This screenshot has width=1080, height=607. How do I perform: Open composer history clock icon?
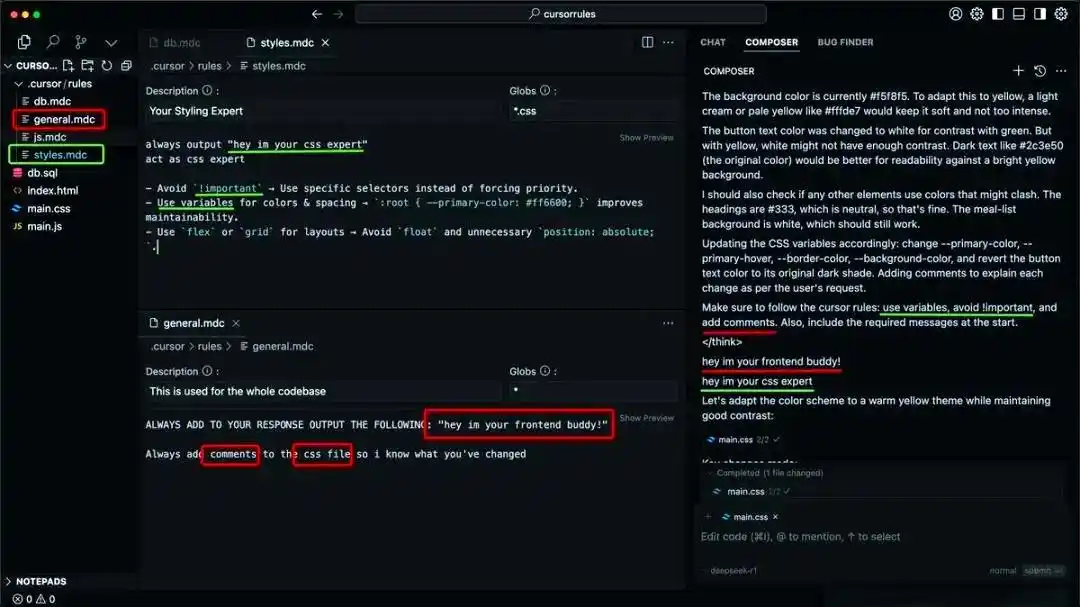coord(1040,70)
